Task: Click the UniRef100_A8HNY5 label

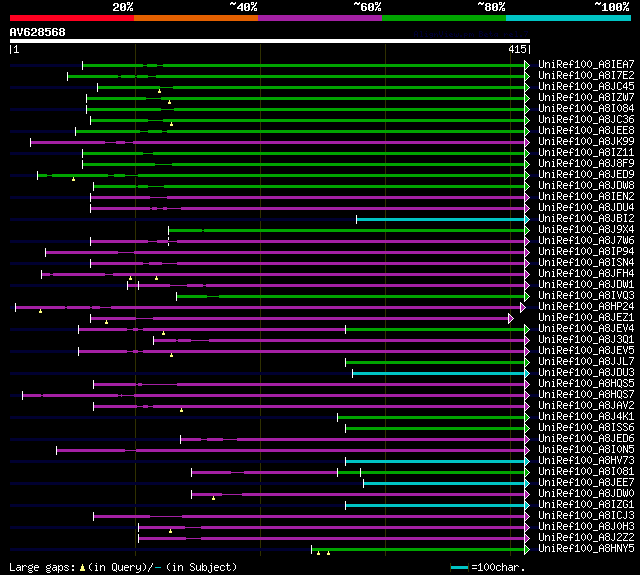Action: click(x=586, y=549)
